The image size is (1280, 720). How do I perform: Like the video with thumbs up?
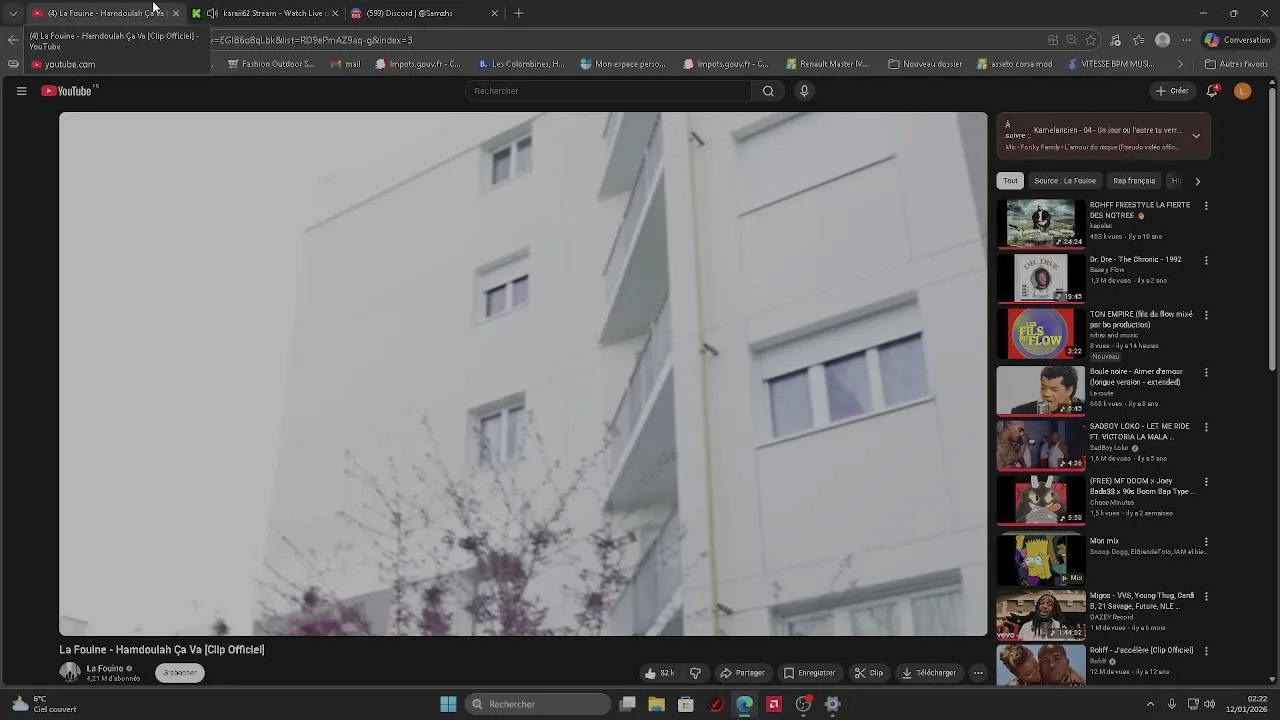pyautogui.click(x=659, y=673)
